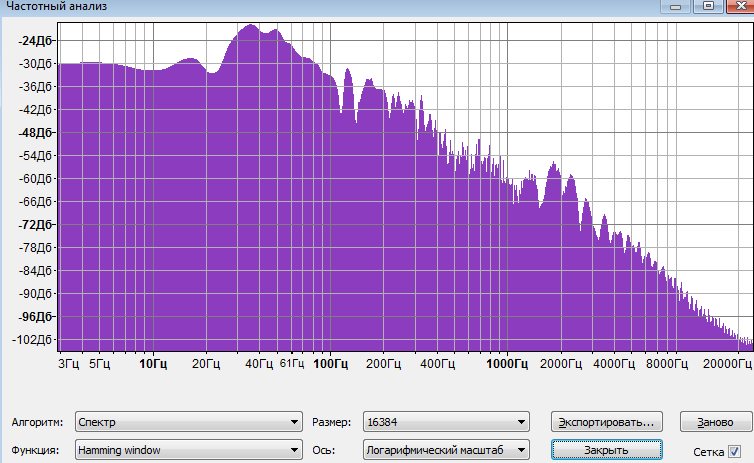Open the Размер dropdown showing 16384
Viewport: 754px width, 463px height.
coord(446,422)
